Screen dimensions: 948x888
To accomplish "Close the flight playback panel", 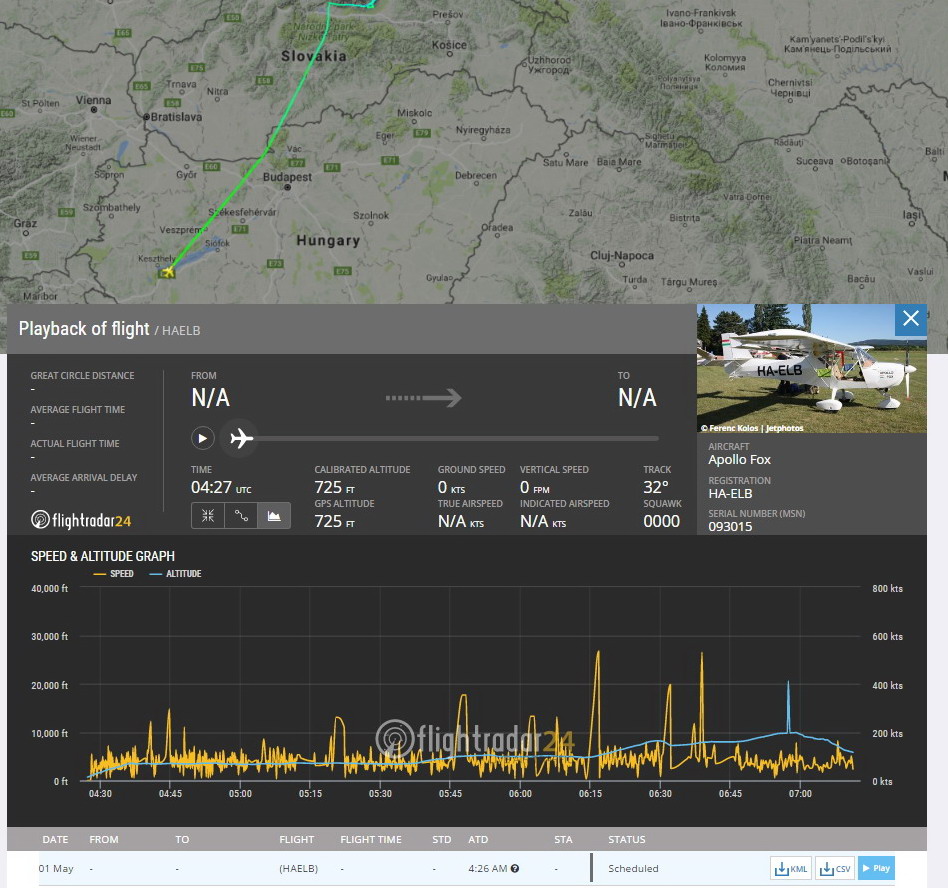I will pyautogui.click(x=910, y=319).
